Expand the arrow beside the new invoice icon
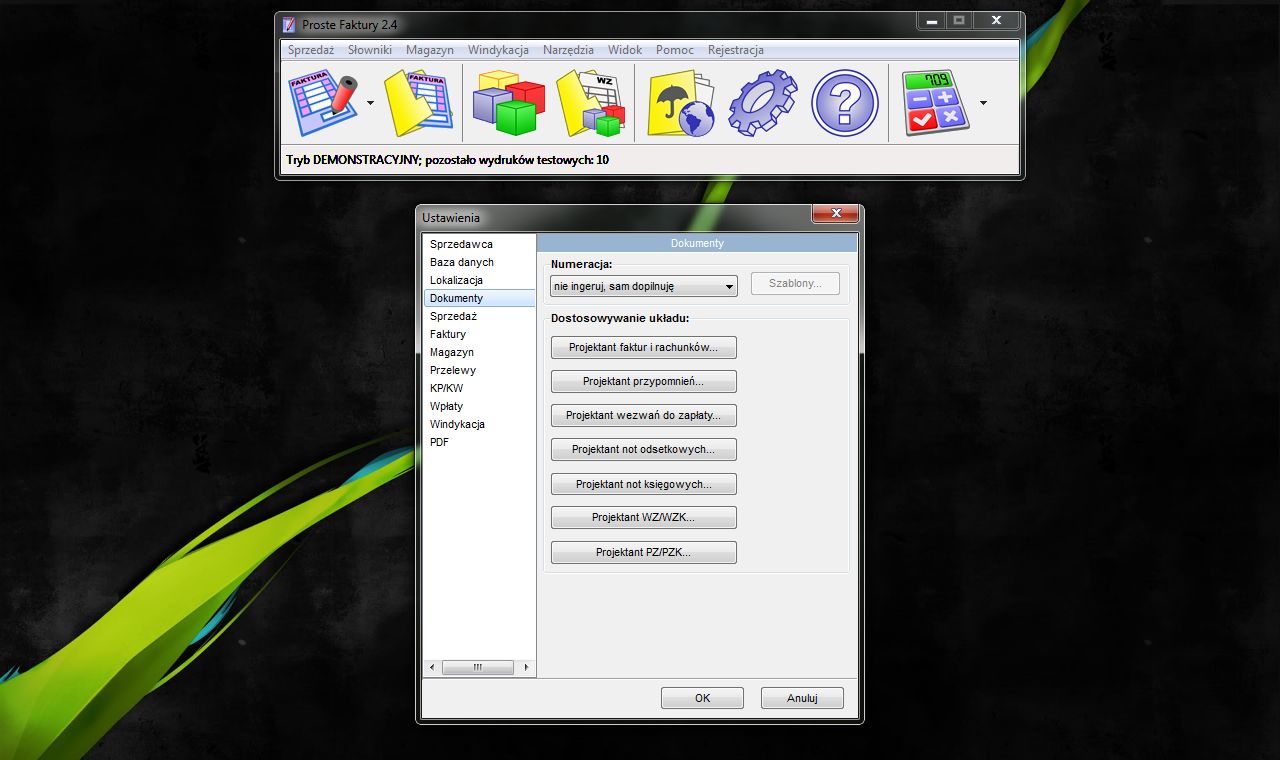This screenshot has width=1280, height=760. click(x=371, y=103)
